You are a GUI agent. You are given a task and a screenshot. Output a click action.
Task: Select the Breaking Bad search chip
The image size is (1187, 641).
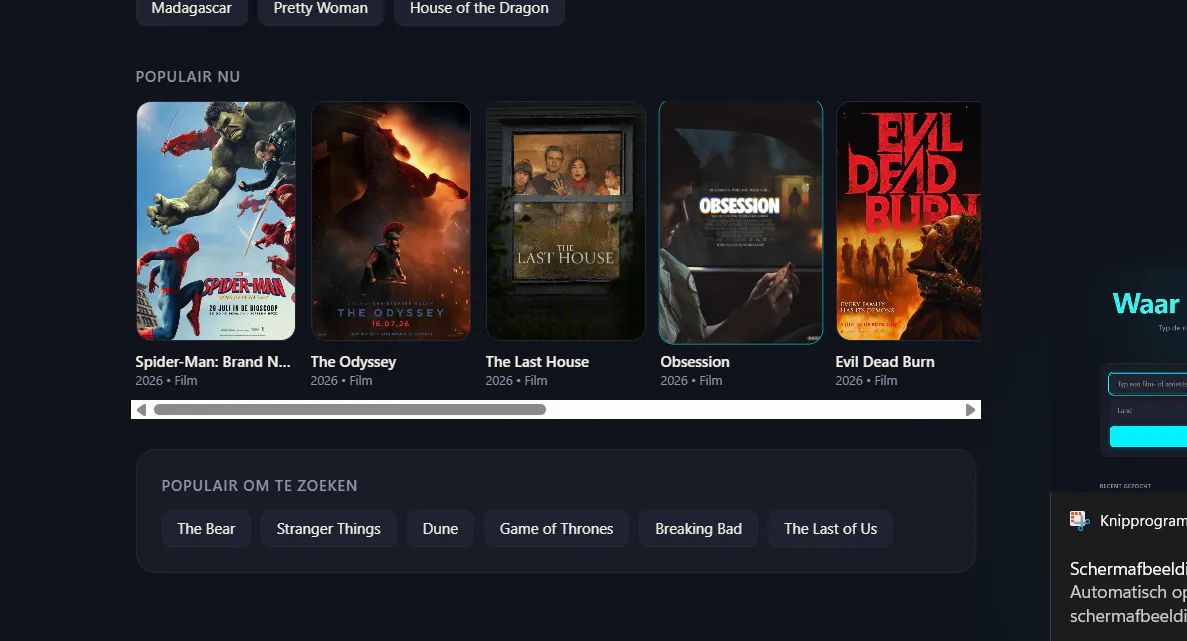click(x=698, y=528)
